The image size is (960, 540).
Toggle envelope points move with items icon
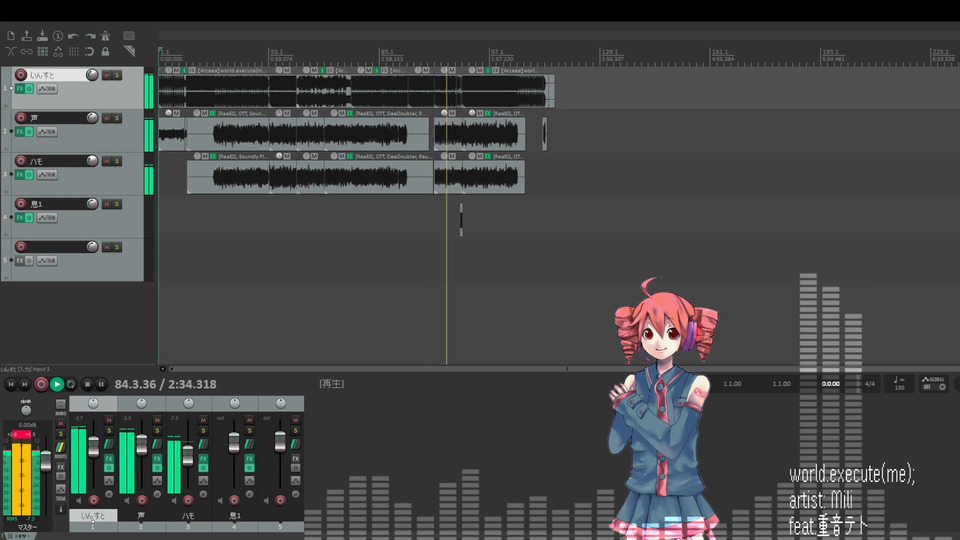tap(58, 51)
